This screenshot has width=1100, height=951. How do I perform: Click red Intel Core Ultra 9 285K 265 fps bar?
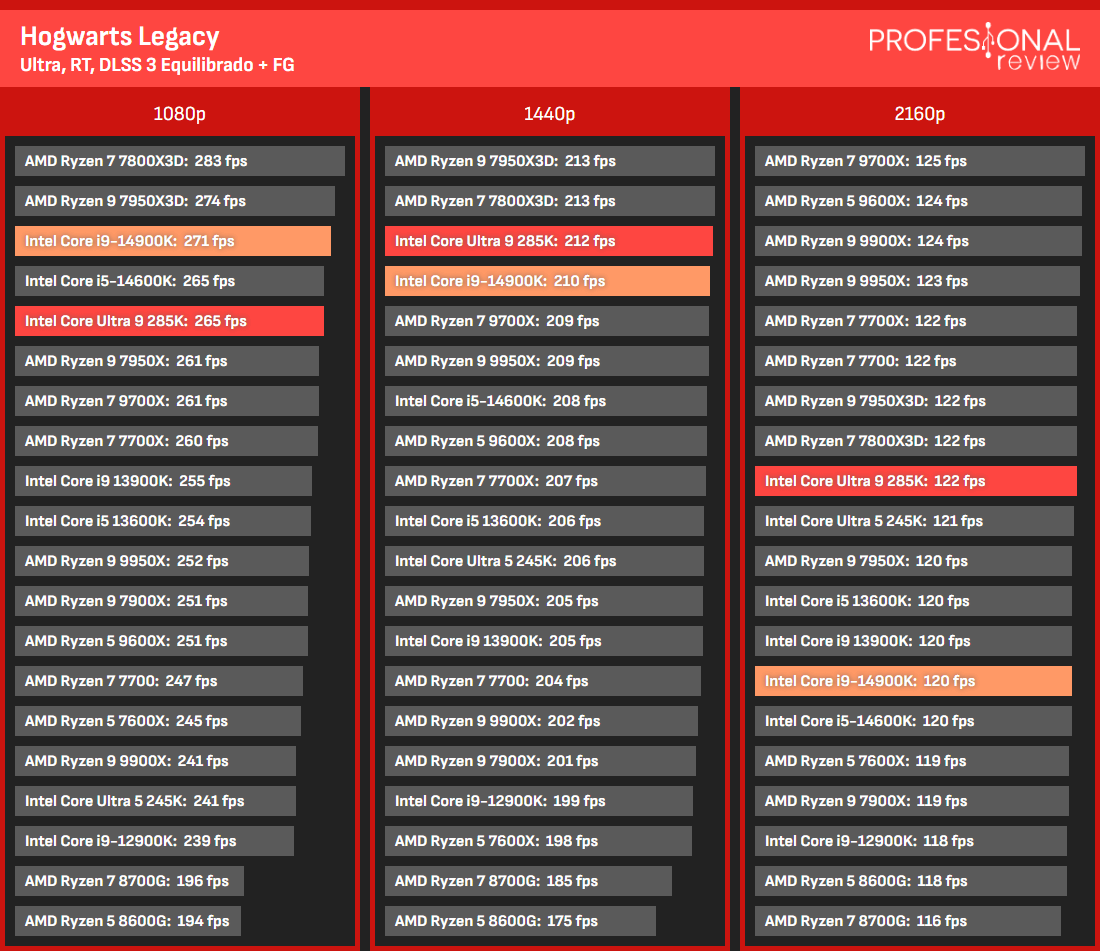pyautogui.click(x=169, y=321)
